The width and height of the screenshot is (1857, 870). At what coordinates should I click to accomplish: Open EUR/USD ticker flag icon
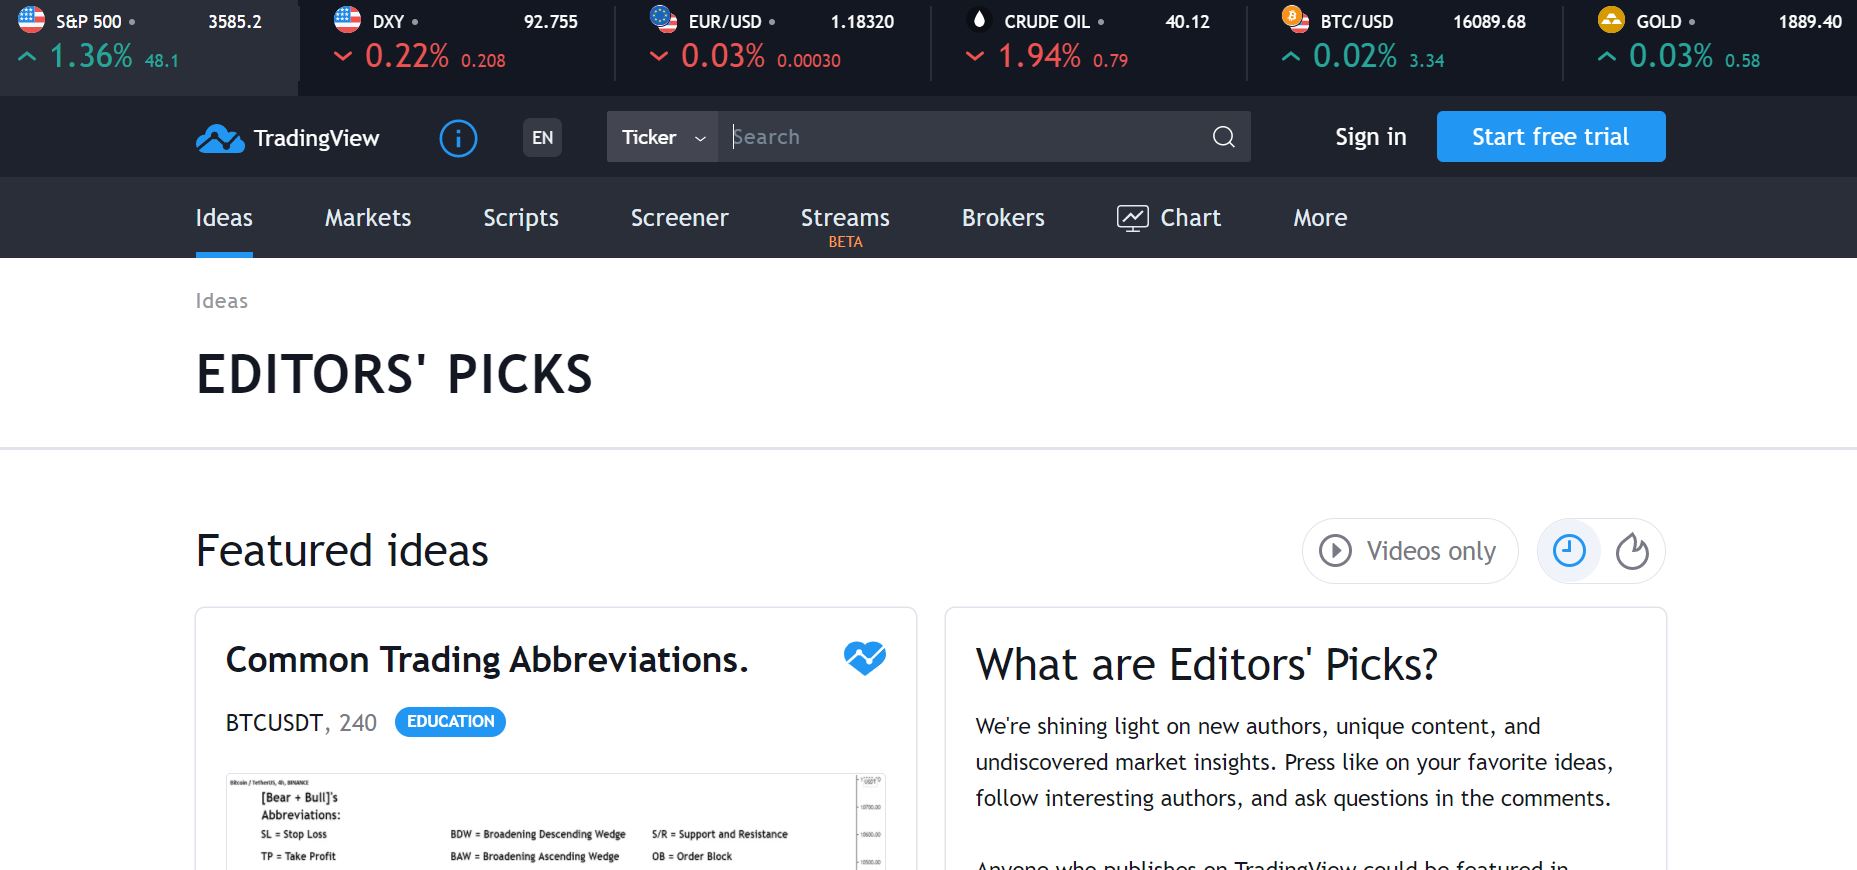663,19
